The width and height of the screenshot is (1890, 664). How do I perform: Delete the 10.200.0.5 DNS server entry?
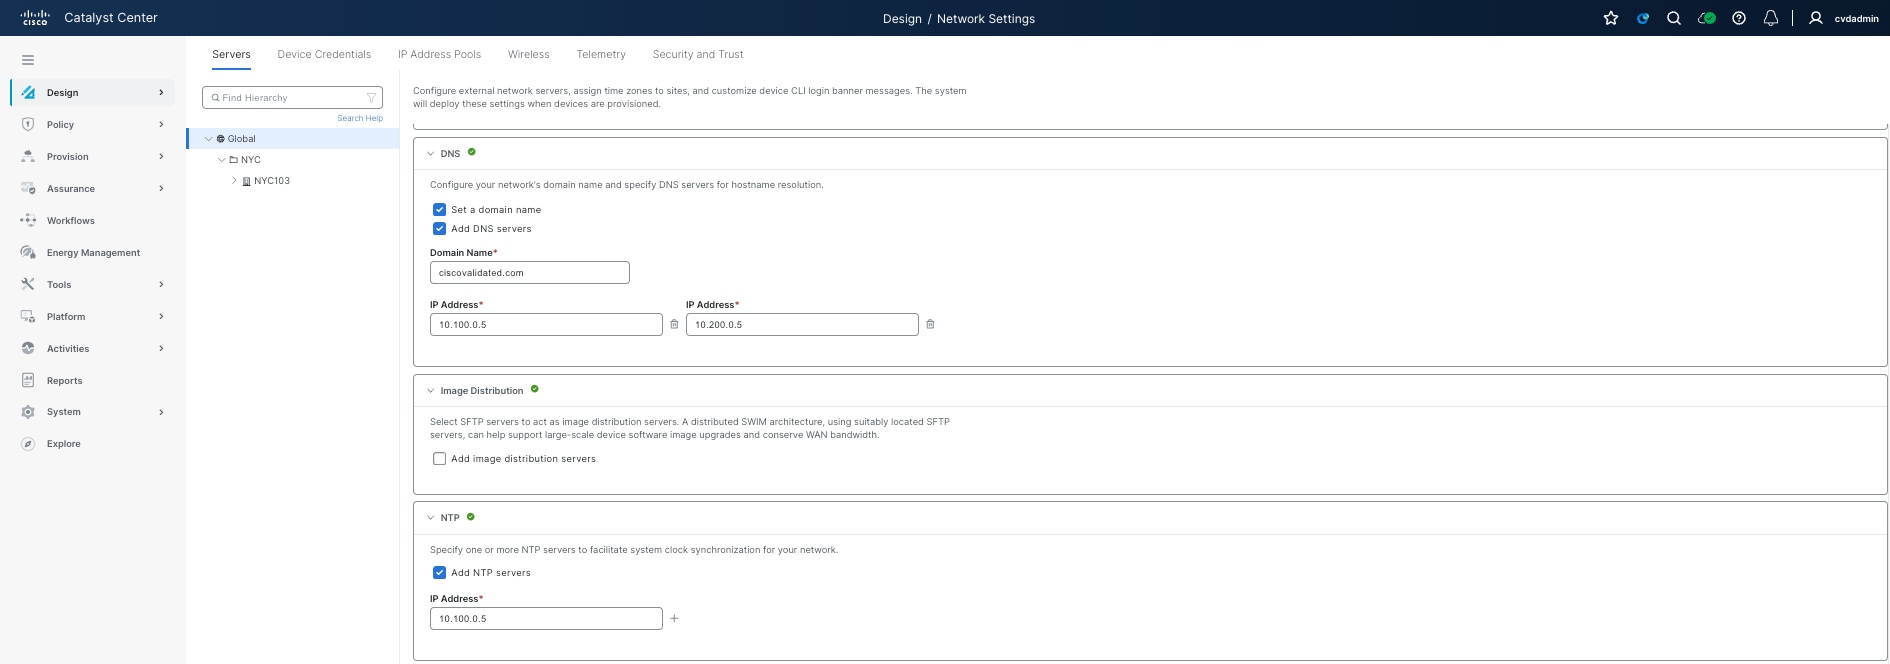930,324
